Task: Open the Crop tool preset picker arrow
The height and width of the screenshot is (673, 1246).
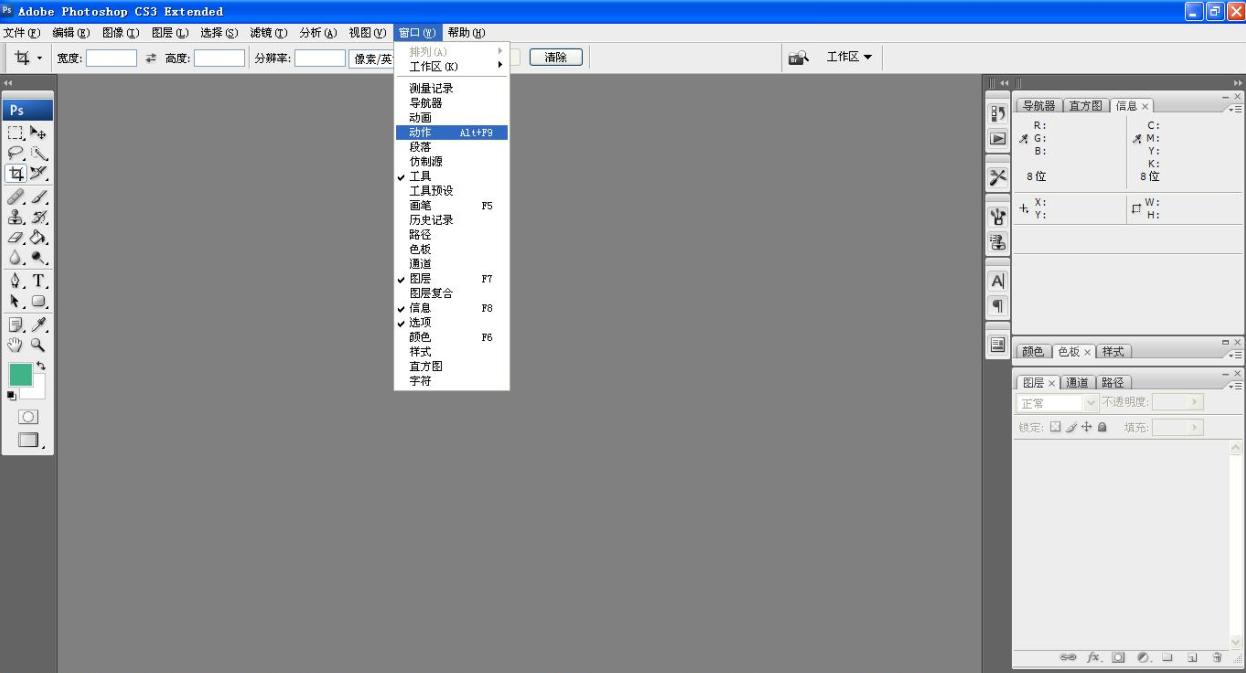Action: point(40,58)
